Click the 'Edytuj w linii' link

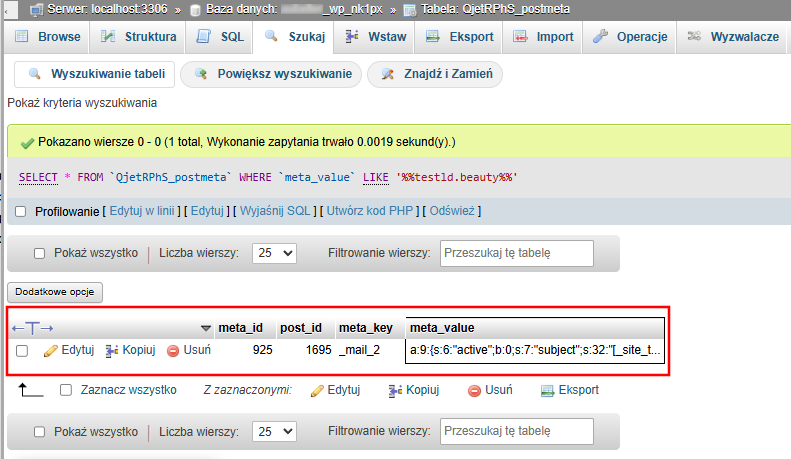[x=142, y=211]
